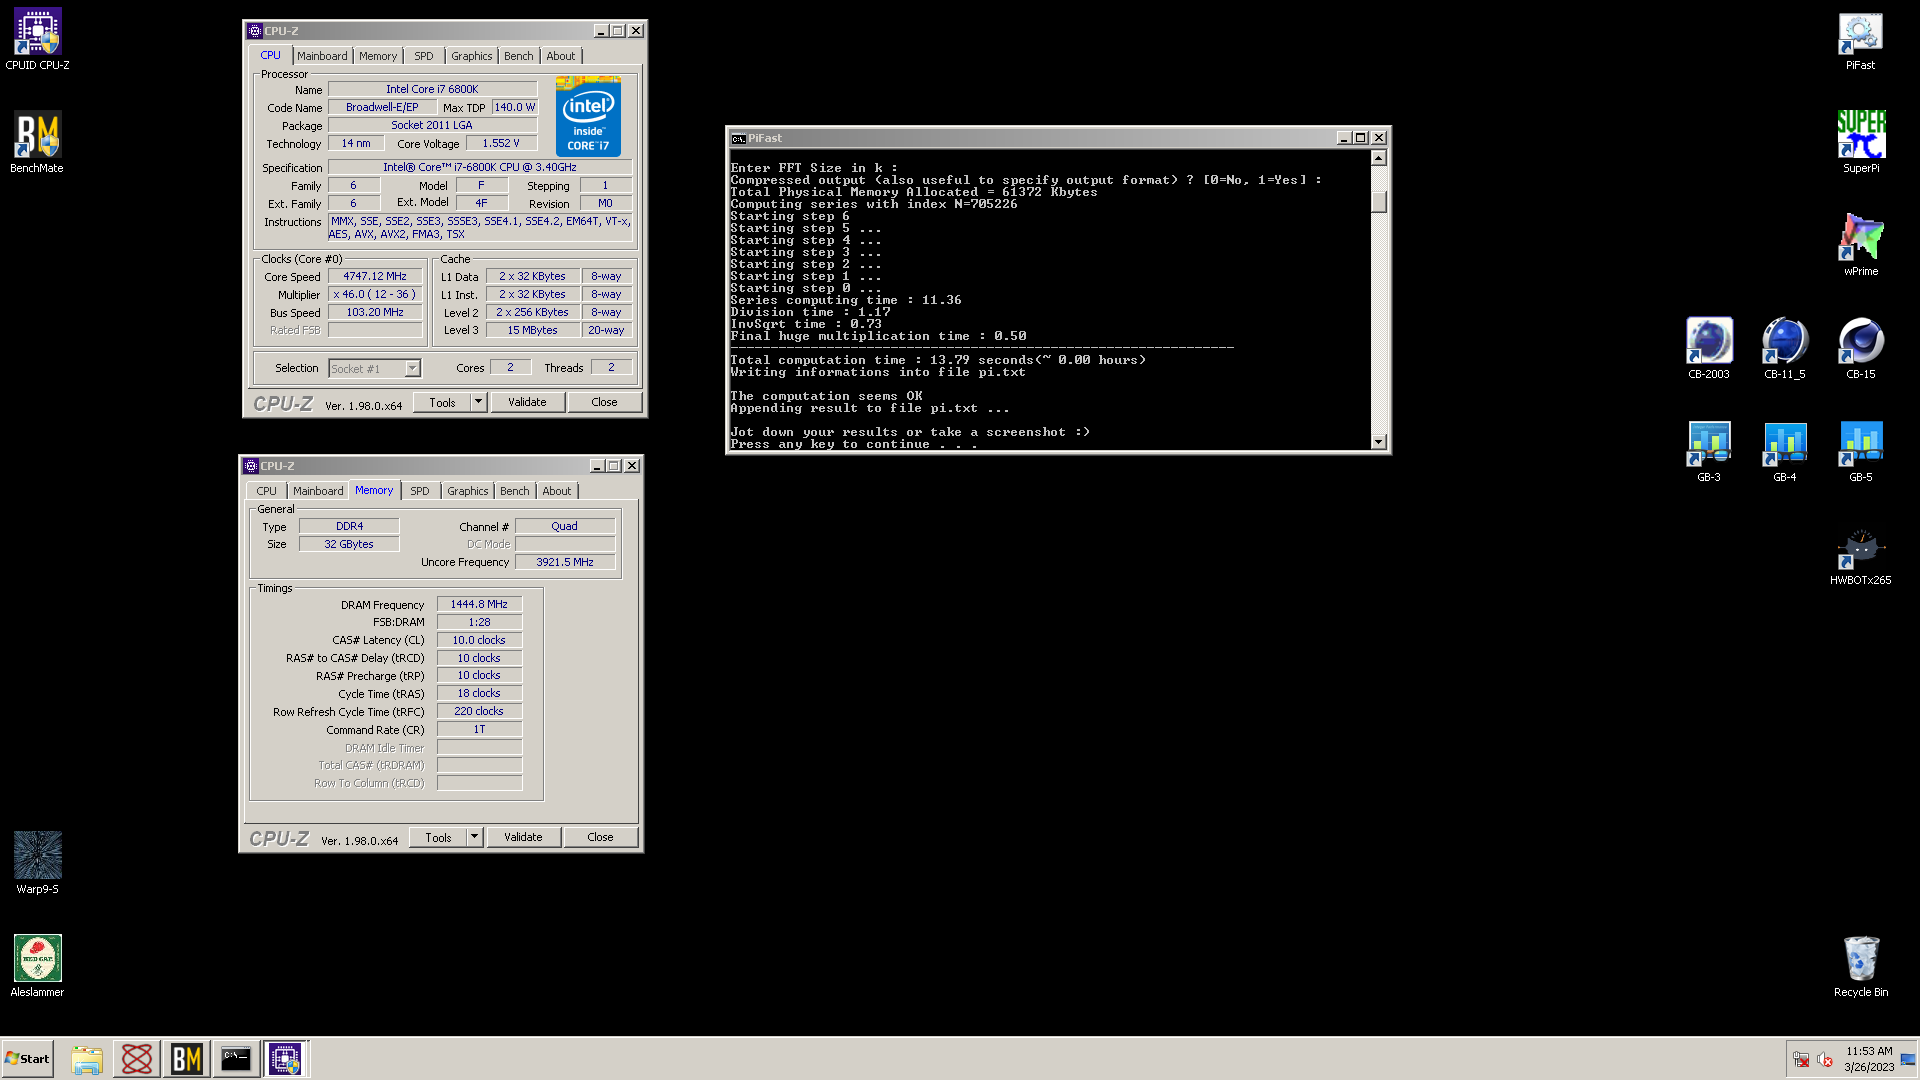This screenshot has width=1920, height=1080.
Task: Click the red crossed-circle taskbar icon
Action: (137, 1059)
